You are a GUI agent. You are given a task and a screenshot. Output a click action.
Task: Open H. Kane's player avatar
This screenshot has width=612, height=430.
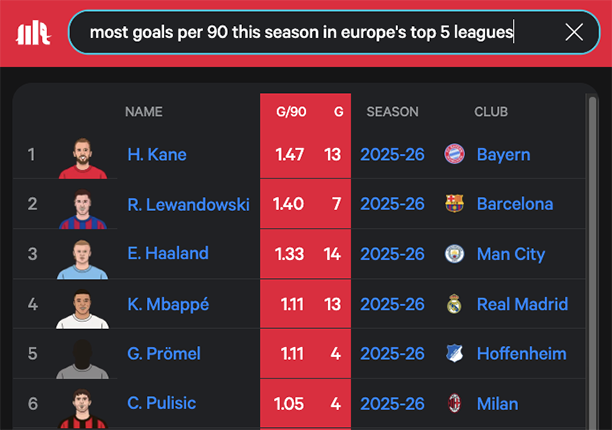tap(82, 157)
